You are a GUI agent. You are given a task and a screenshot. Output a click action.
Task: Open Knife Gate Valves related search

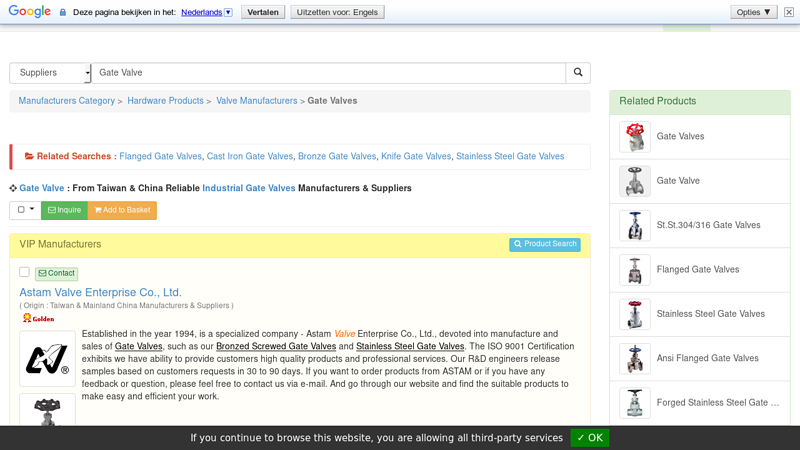click(416, 156)
